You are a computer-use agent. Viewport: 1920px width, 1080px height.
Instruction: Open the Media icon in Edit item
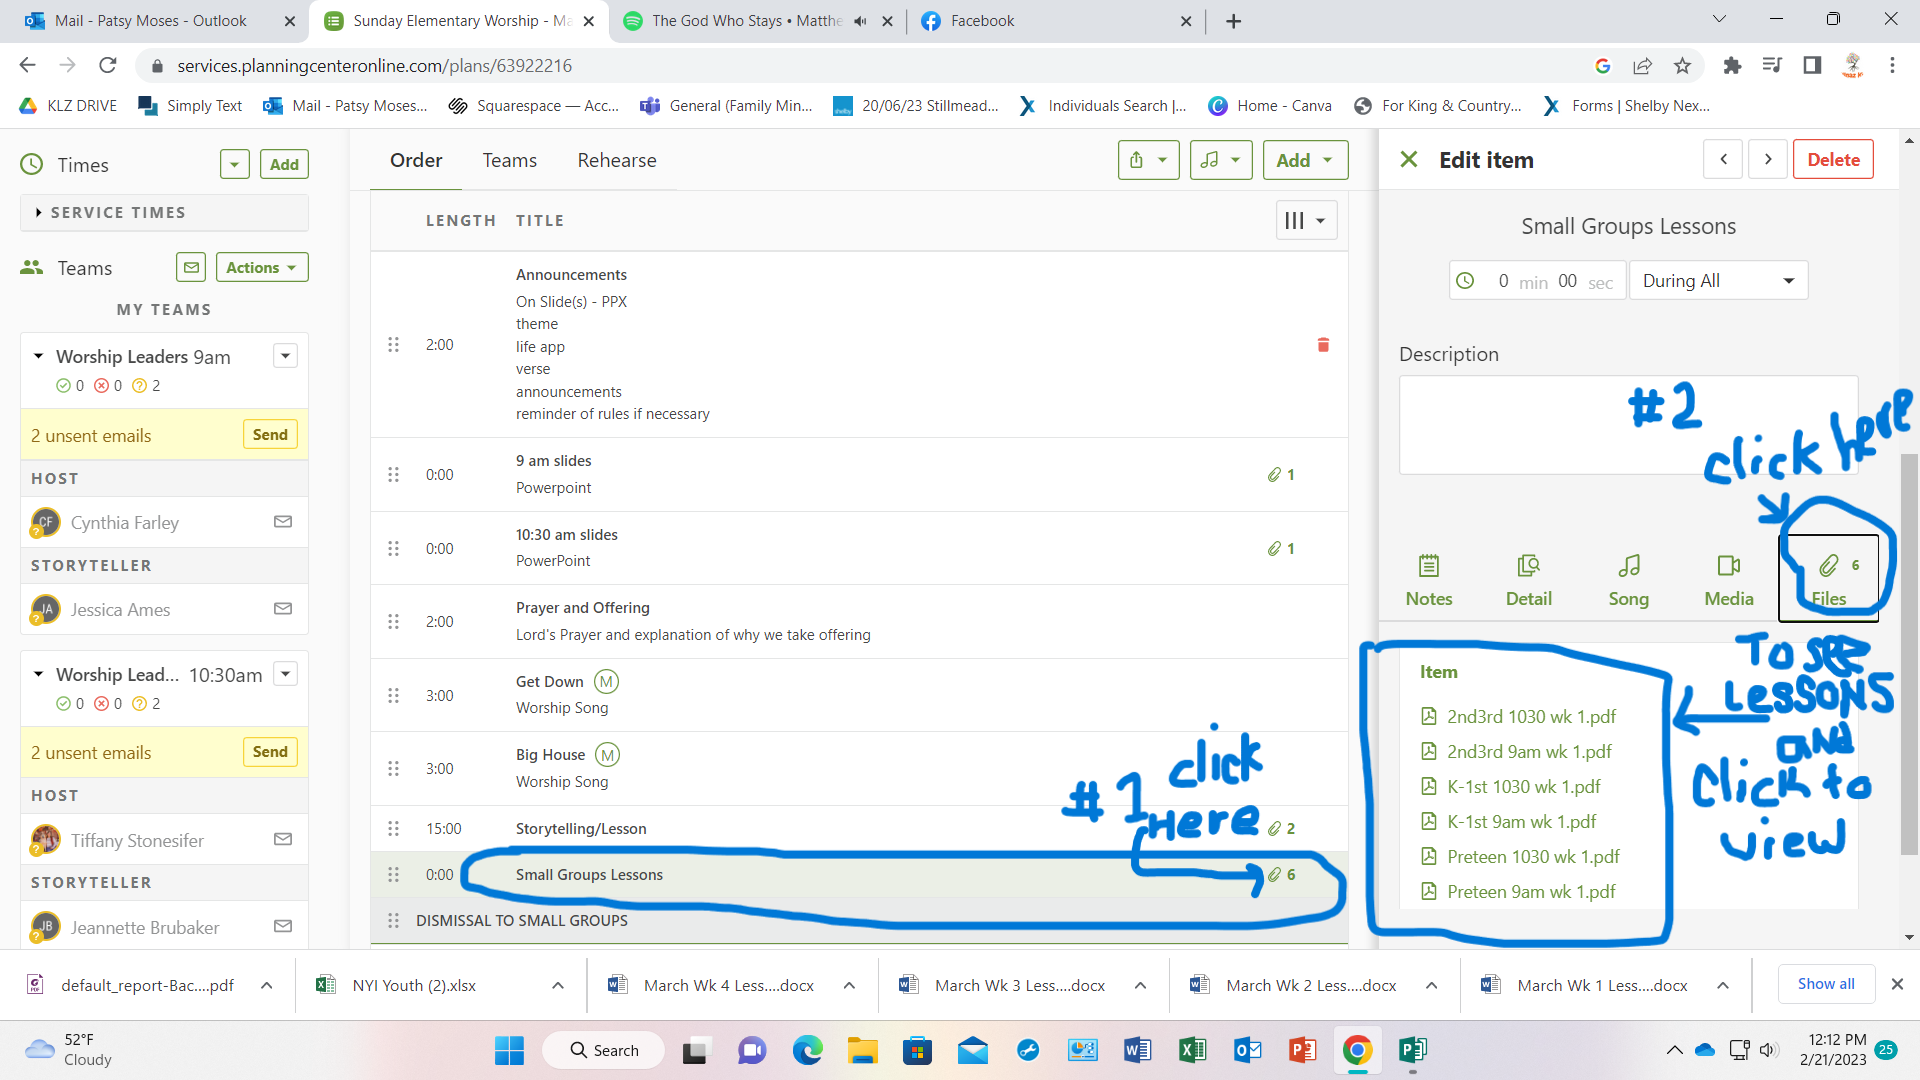(x=1729, y=580)
